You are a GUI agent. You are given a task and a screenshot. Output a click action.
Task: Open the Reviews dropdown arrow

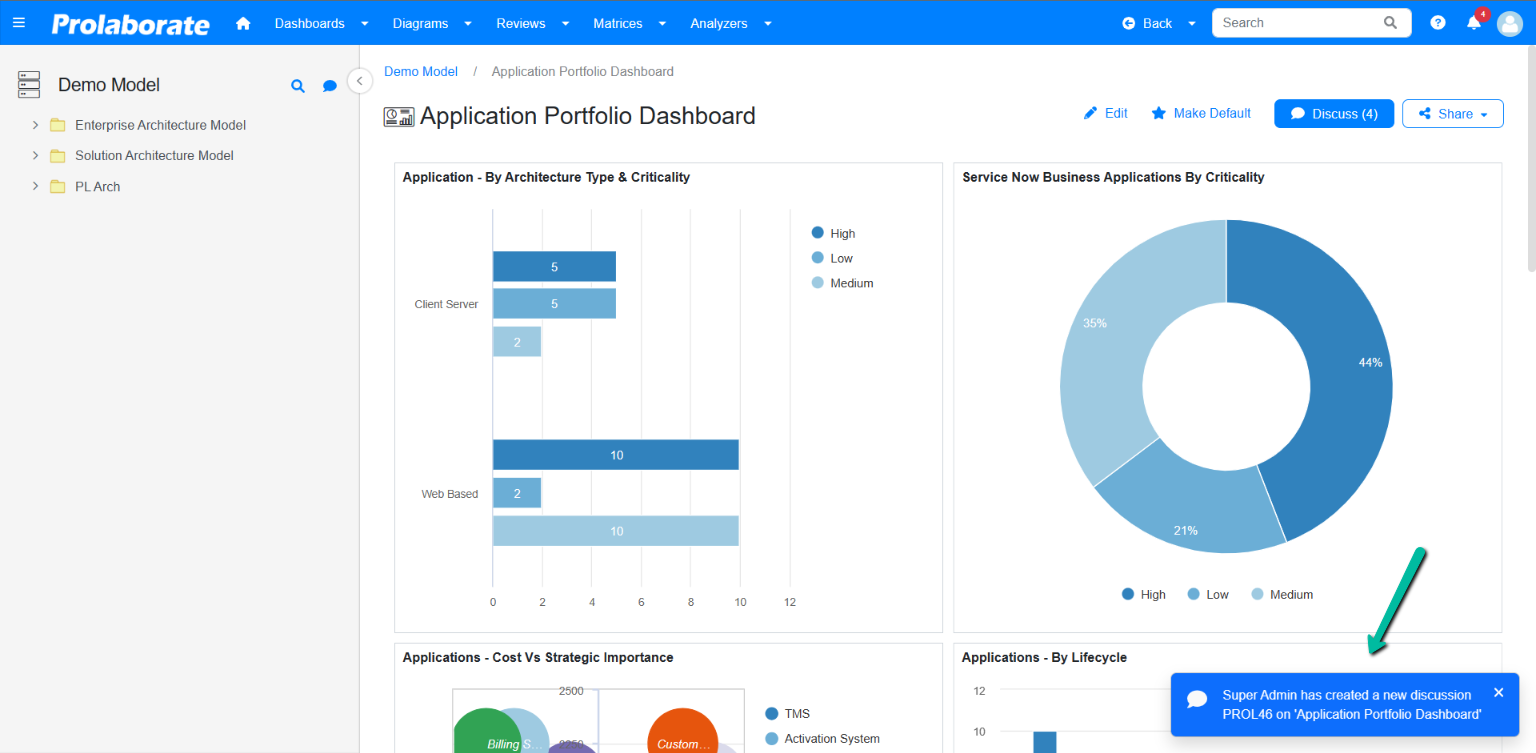point(566,24)
